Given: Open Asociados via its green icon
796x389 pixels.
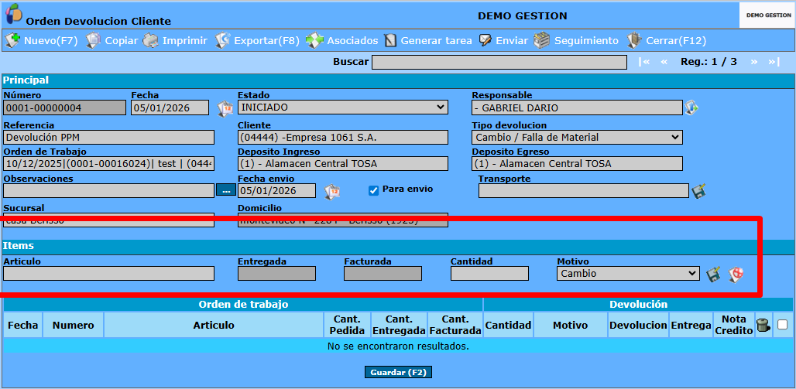Looking at the screenshot, I should 315,40.
